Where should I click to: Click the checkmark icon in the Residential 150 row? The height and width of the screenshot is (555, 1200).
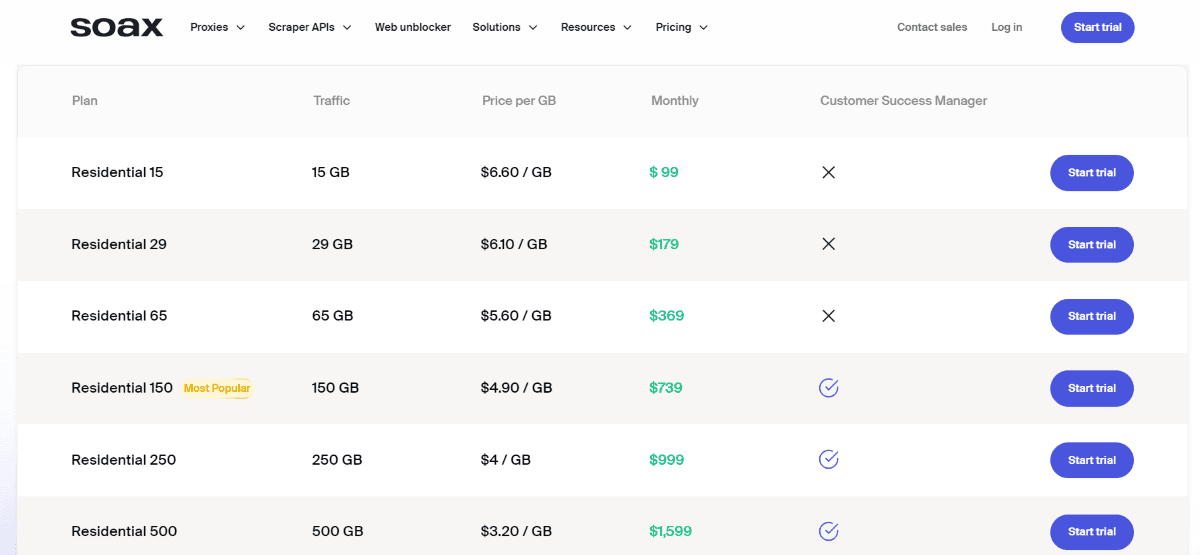click(x=828, y=388)
